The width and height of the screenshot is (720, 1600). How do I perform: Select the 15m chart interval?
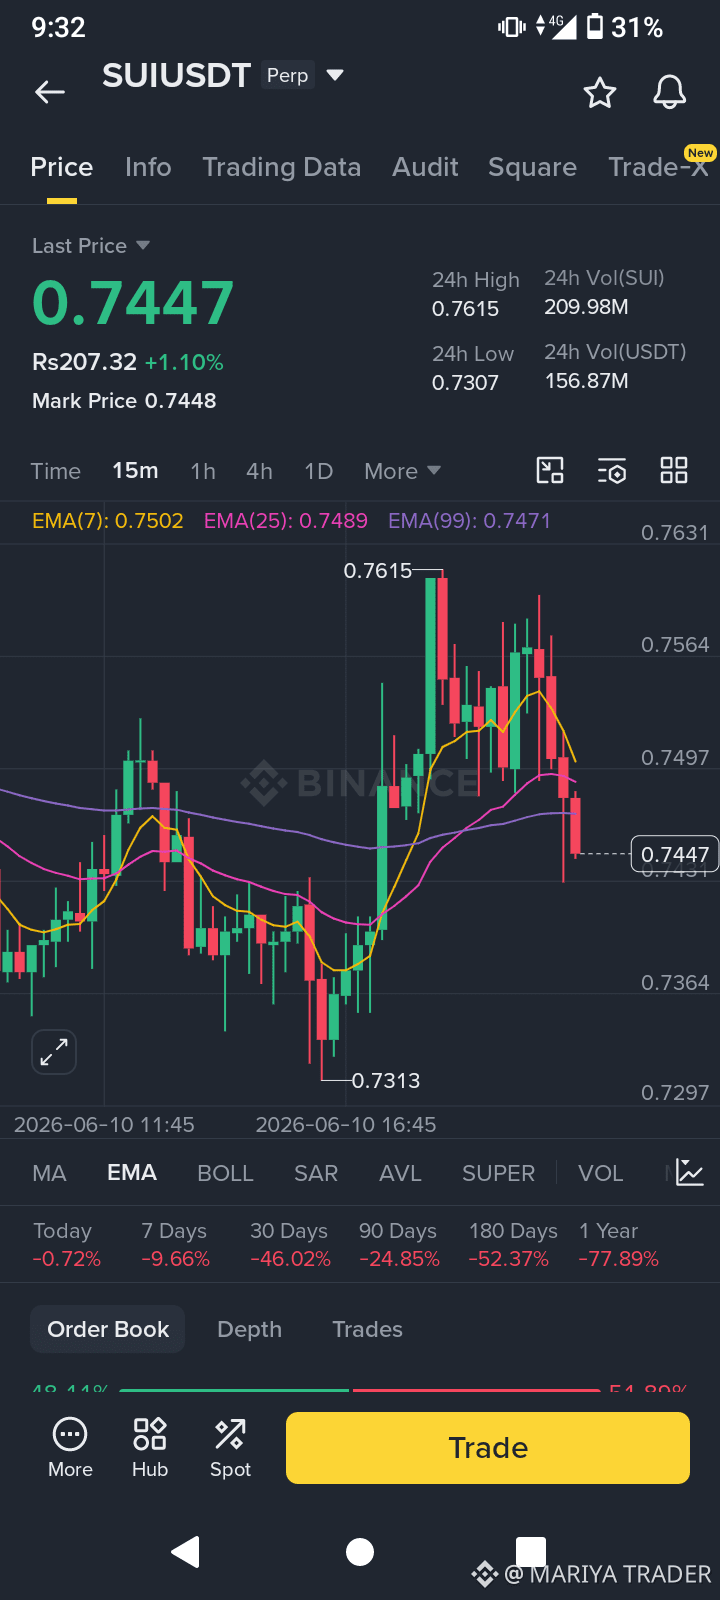point(135,470)
